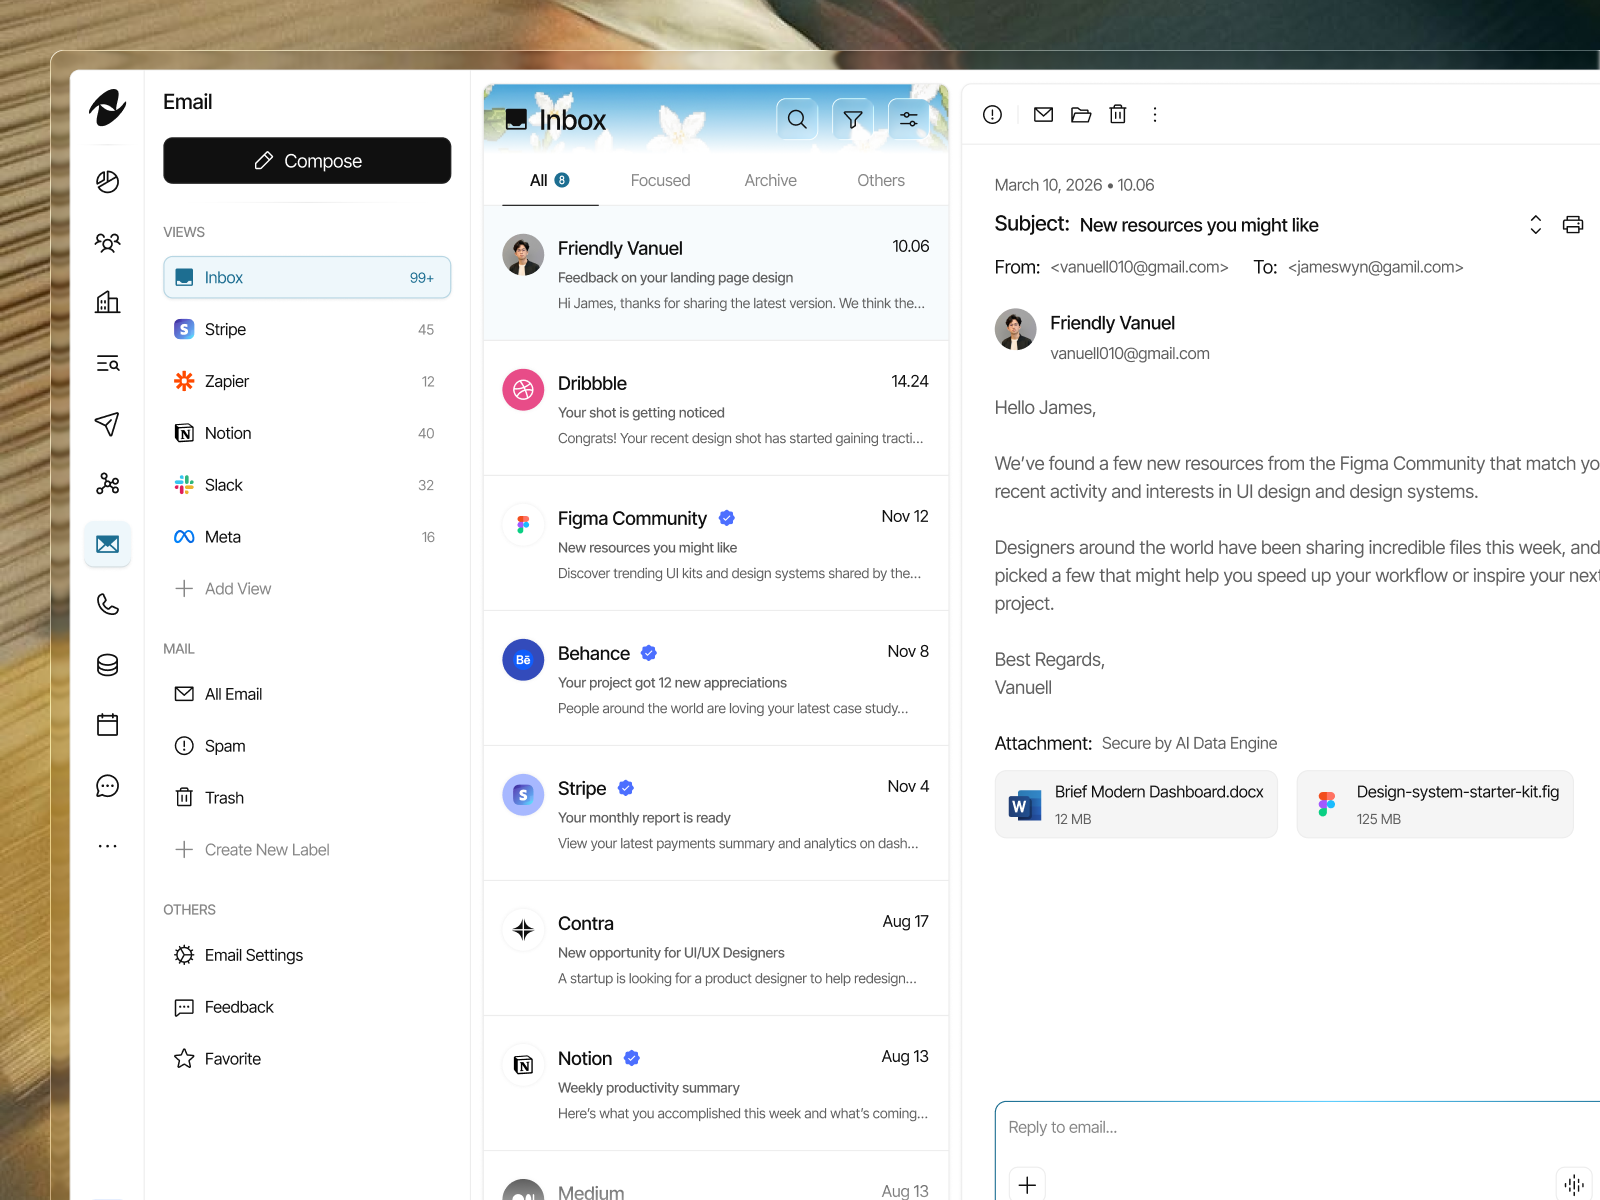Open Brief Modern Dashboard.docx attachment
This screenshot has height=1200, width=1600.
pos(1136,804)
